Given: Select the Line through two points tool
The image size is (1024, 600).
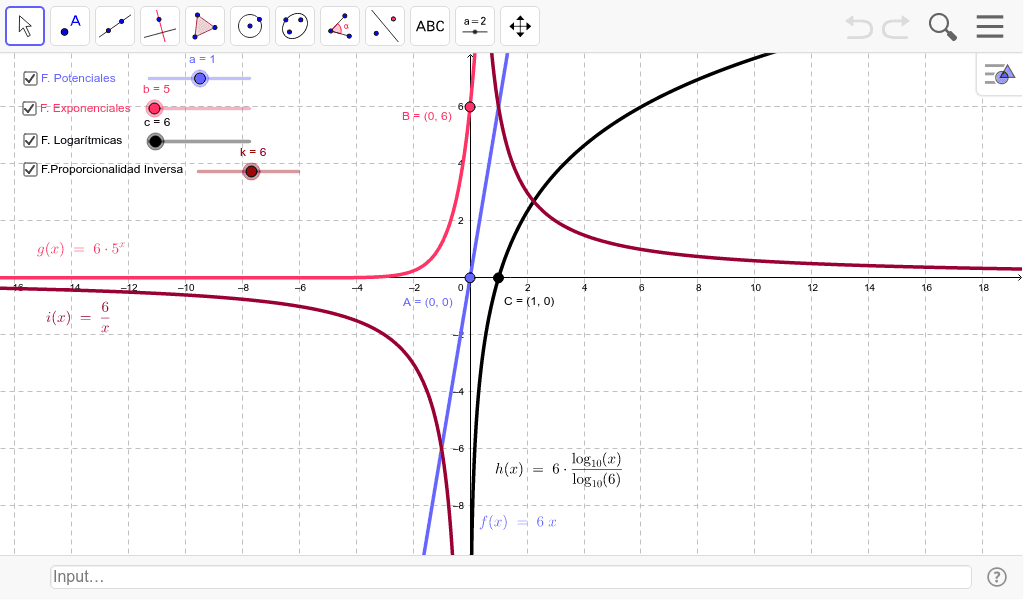Looking at the screenshot, I should (115, 26).
